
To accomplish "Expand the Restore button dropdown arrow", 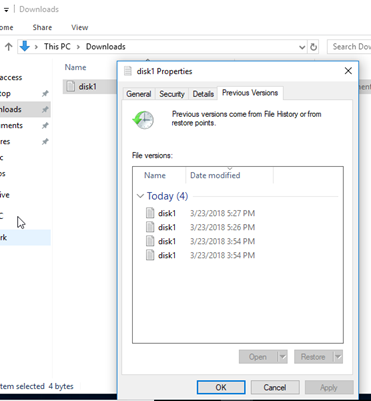I will (338, 357).
